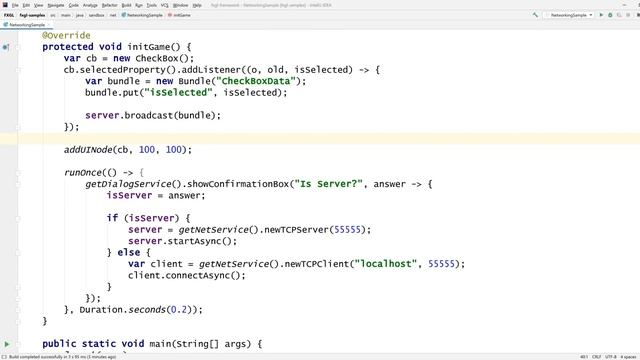Click the override gutter icon beside initGame

coord(6,47)
